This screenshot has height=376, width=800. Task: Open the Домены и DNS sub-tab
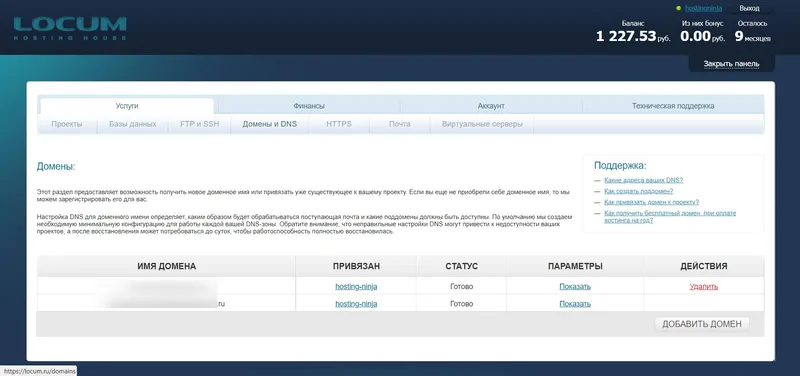[269, 124]
